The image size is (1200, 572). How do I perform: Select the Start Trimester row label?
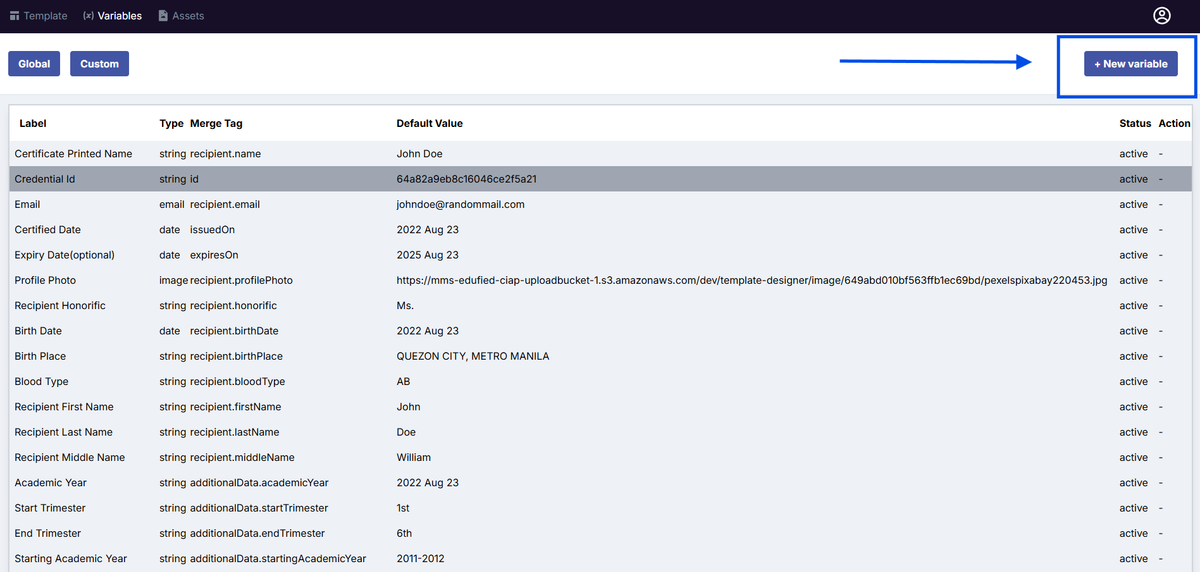coord(50,508)
